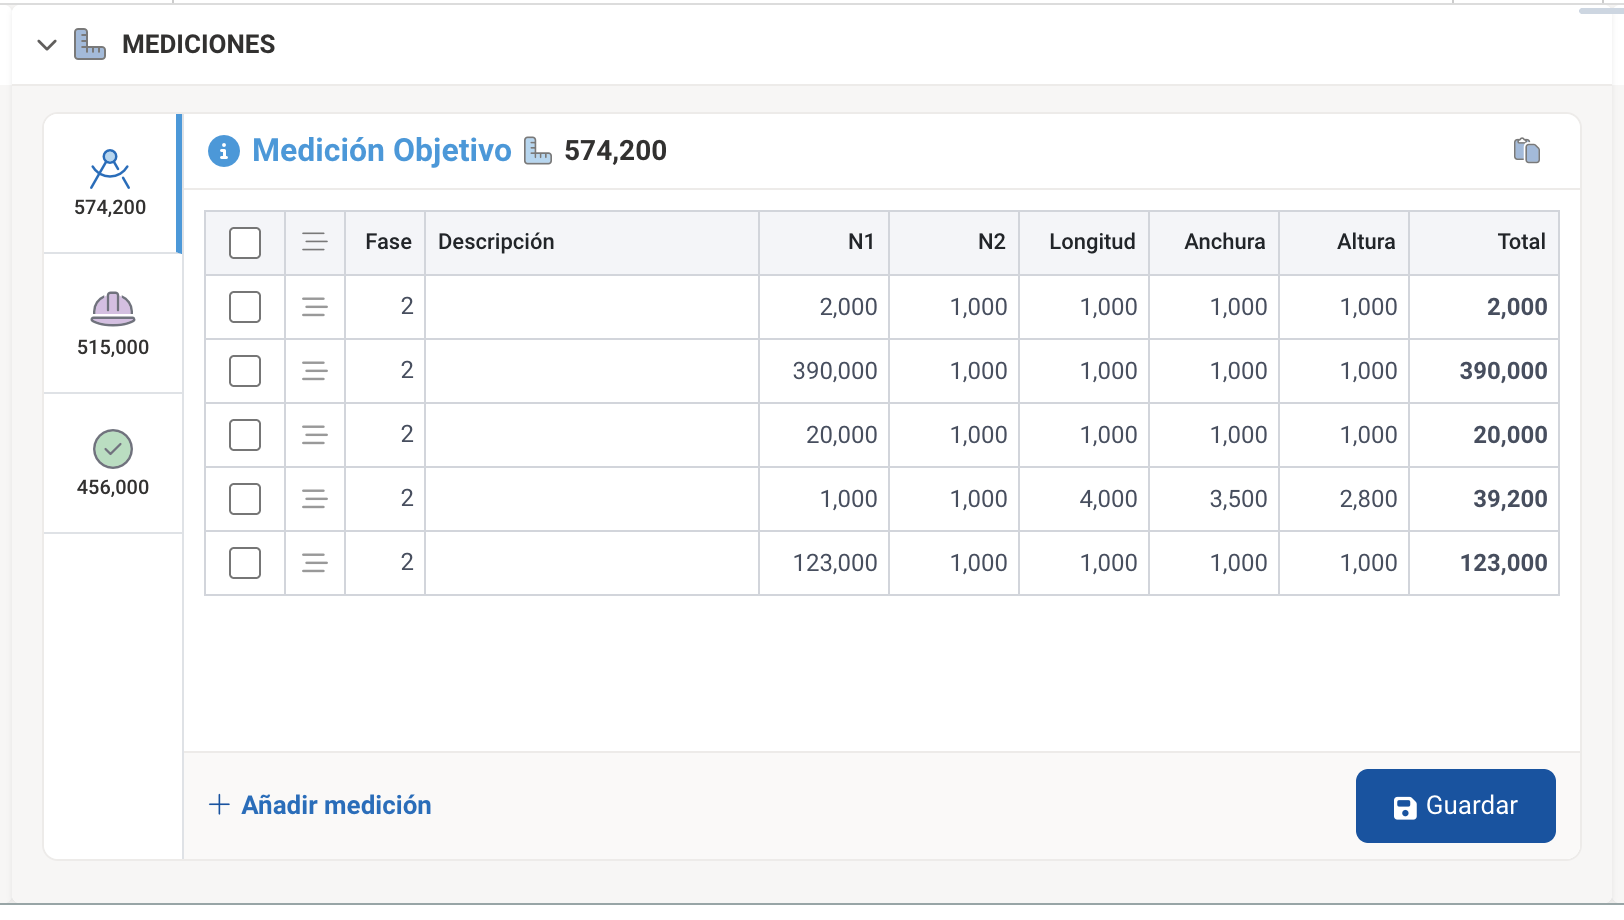Collapse the MEDICIONES section chevron
The width and height of the screenshot is (1624, 920).
coord(46,45)
